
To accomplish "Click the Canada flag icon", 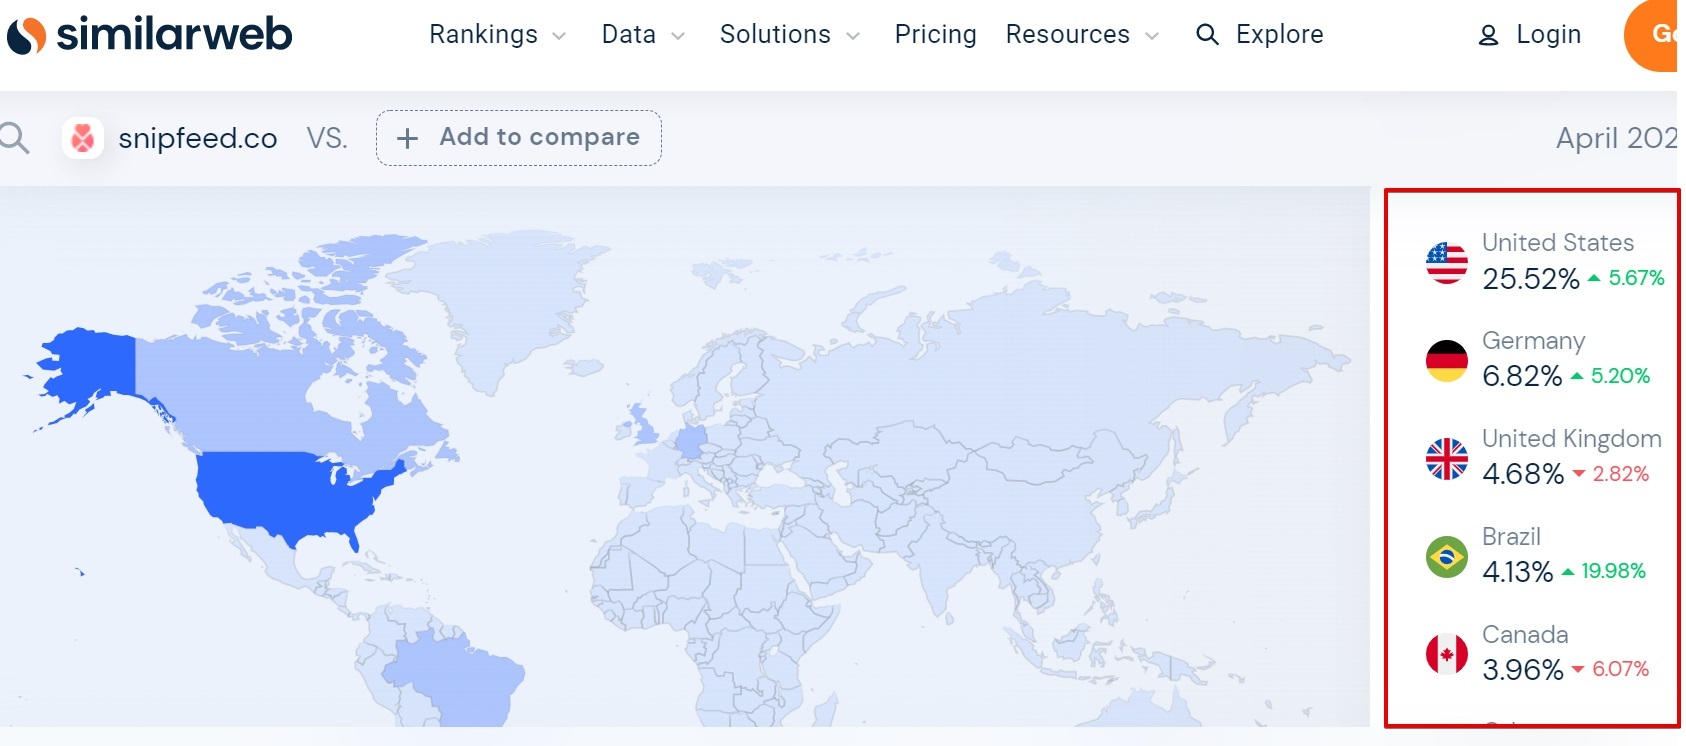I will (x=1447, y=655).
